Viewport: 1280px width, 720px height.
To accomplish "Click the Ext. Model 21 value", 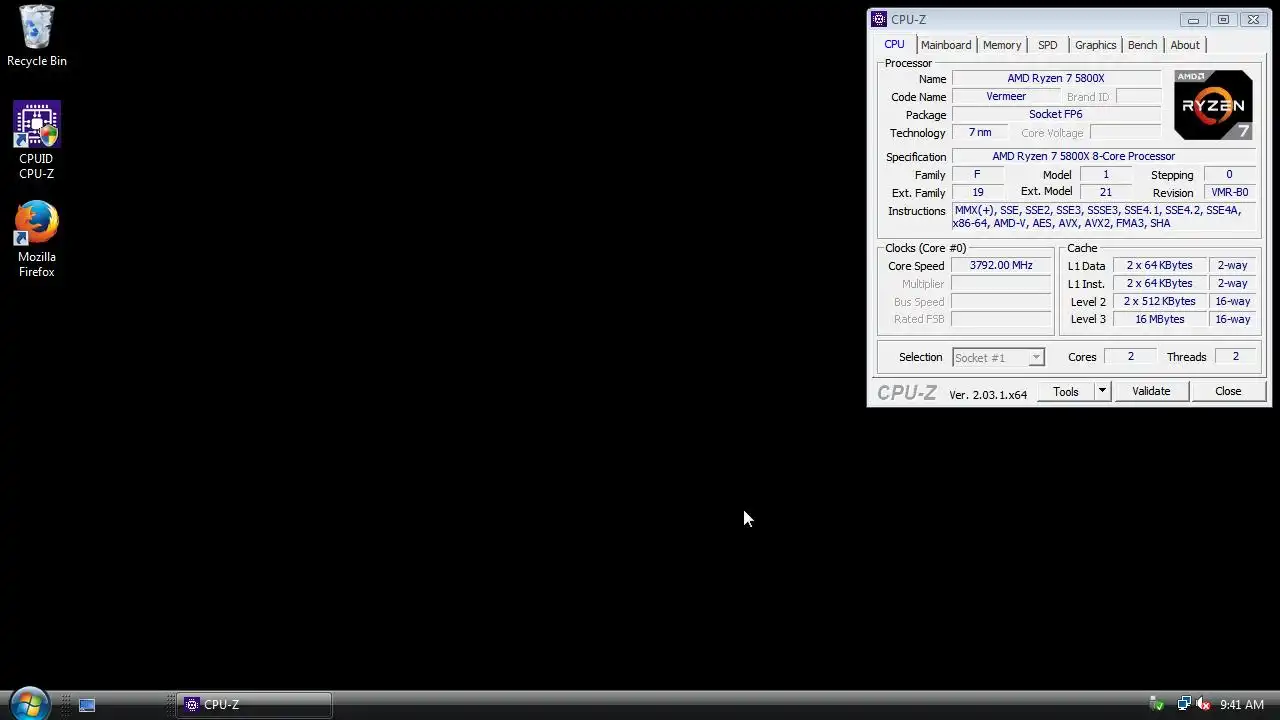I will click(x=1105, y=192).
